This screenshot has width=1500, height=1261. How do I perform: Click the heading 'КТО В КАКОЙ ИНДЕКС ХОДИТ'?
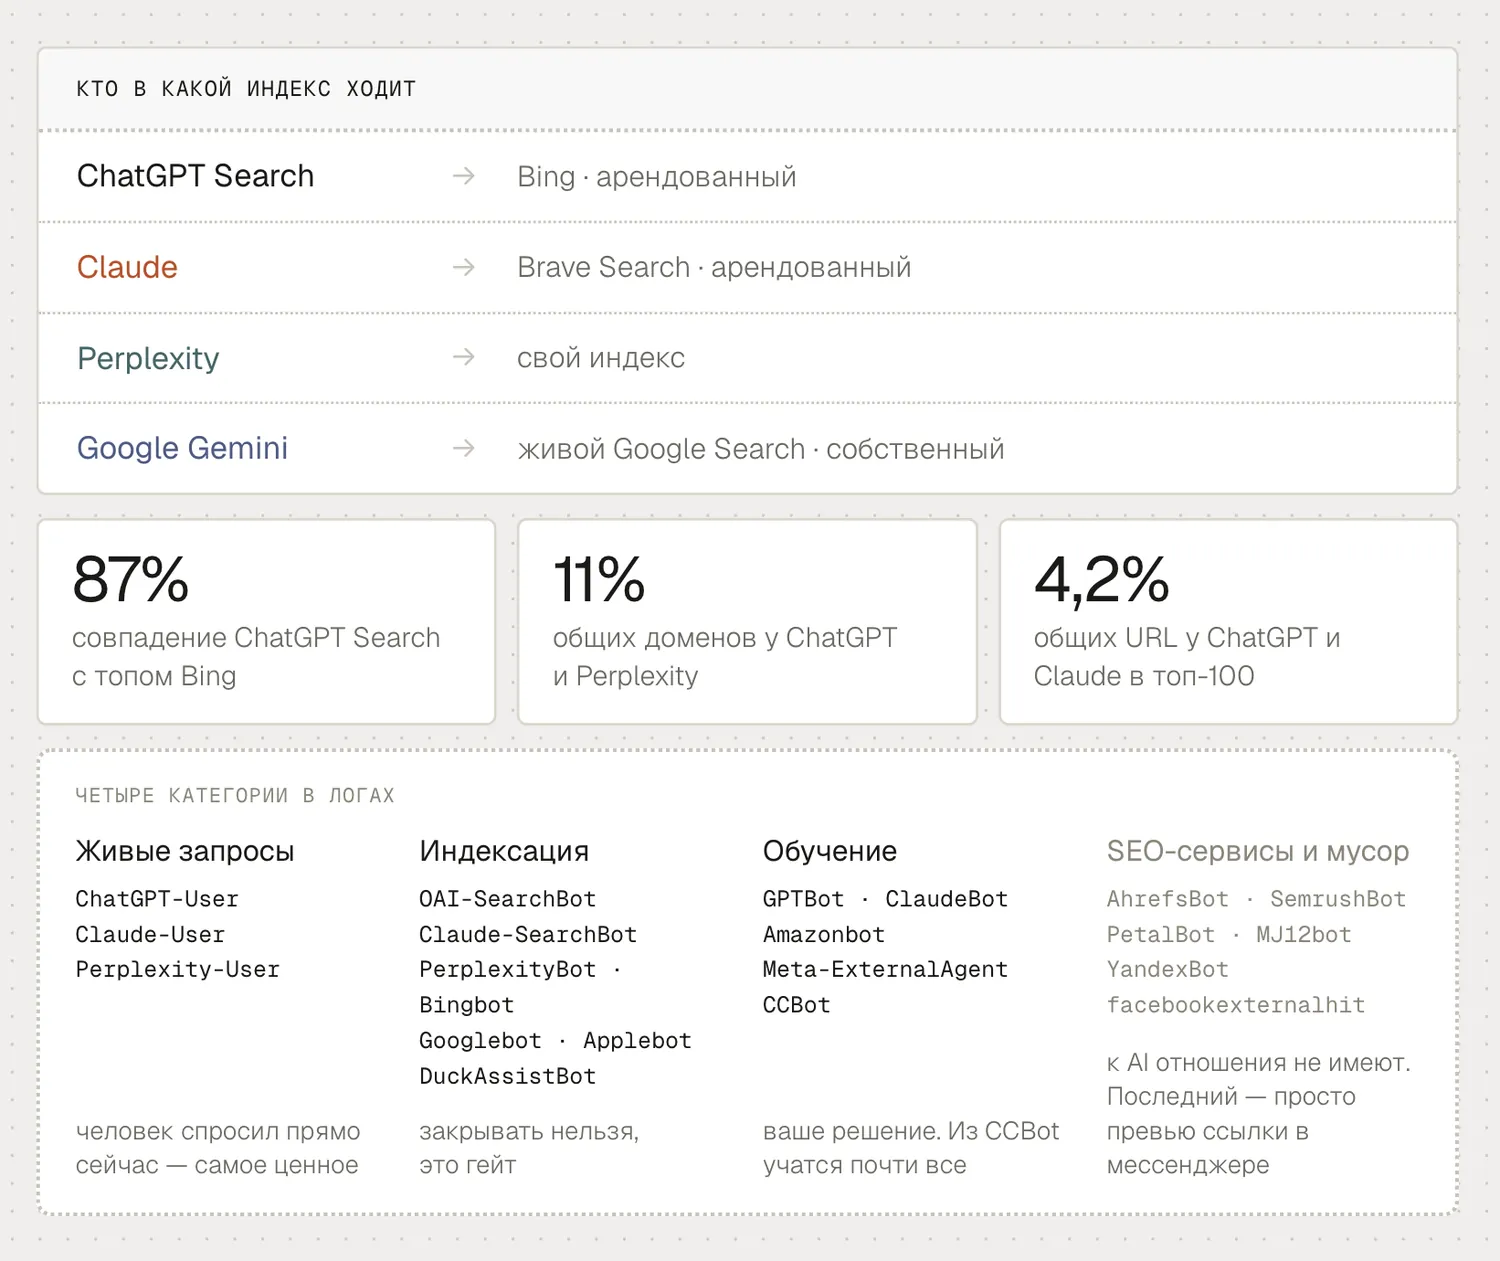tap(246, 89)
